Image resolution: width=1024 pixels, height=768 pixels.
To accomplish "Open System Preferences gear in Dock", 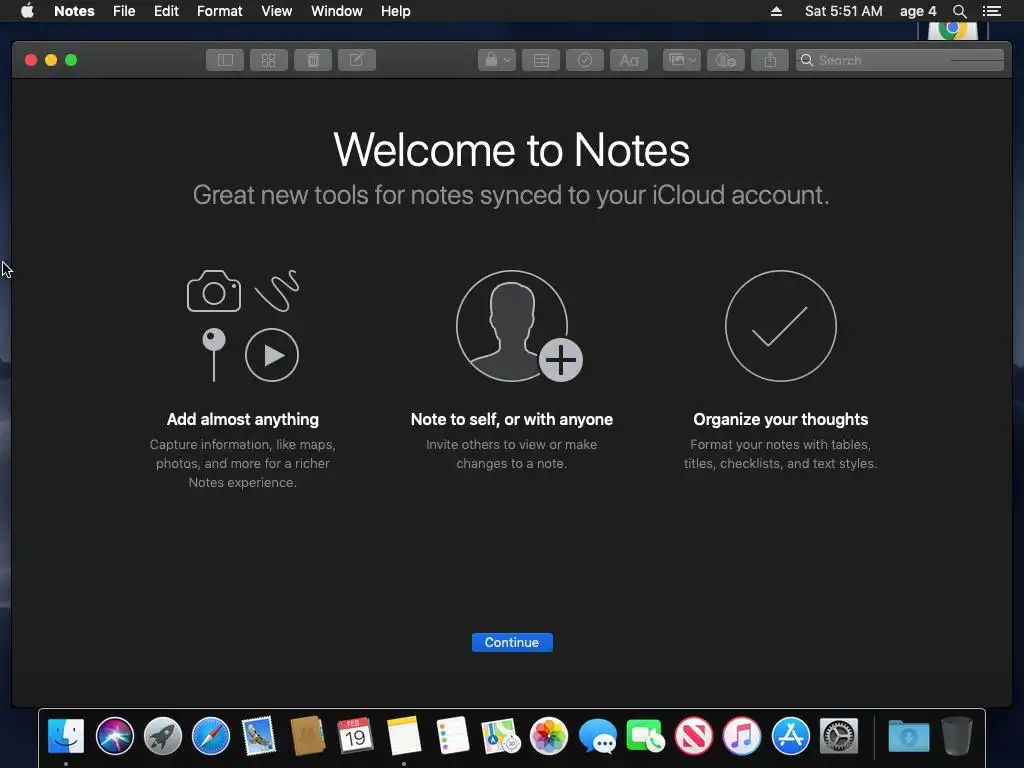I will pos(839,736).
